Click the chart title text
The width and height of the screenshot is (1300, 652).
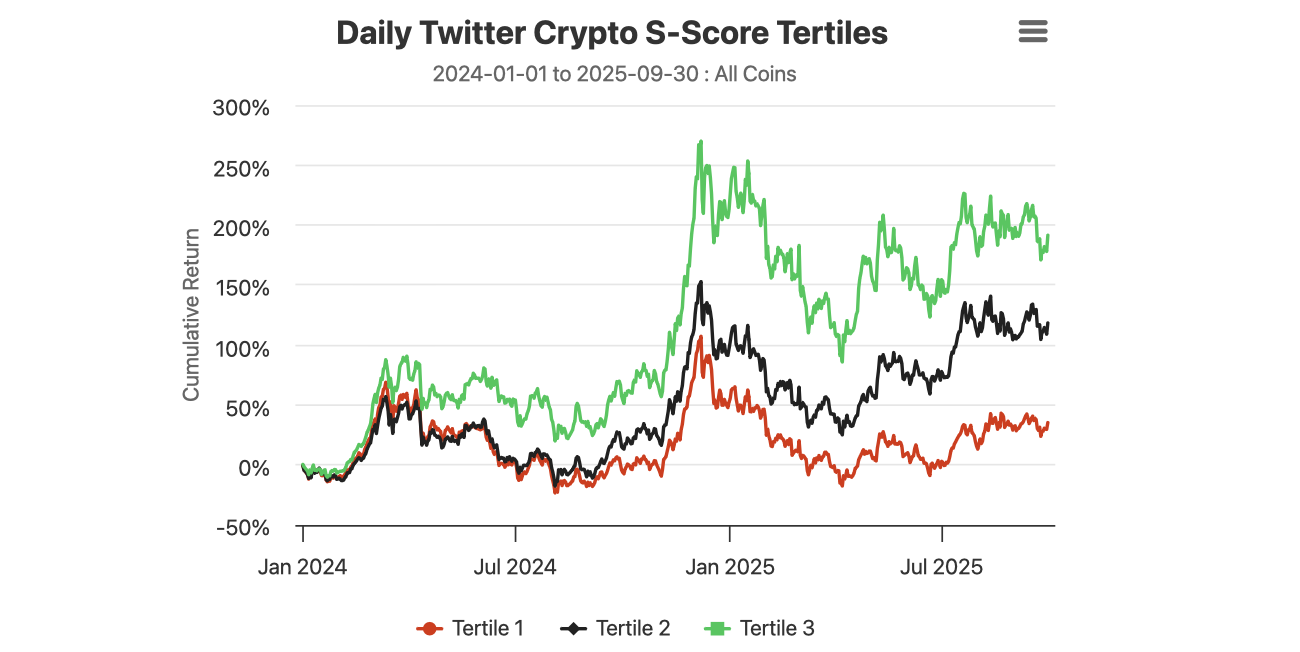(x=612, y=32)
